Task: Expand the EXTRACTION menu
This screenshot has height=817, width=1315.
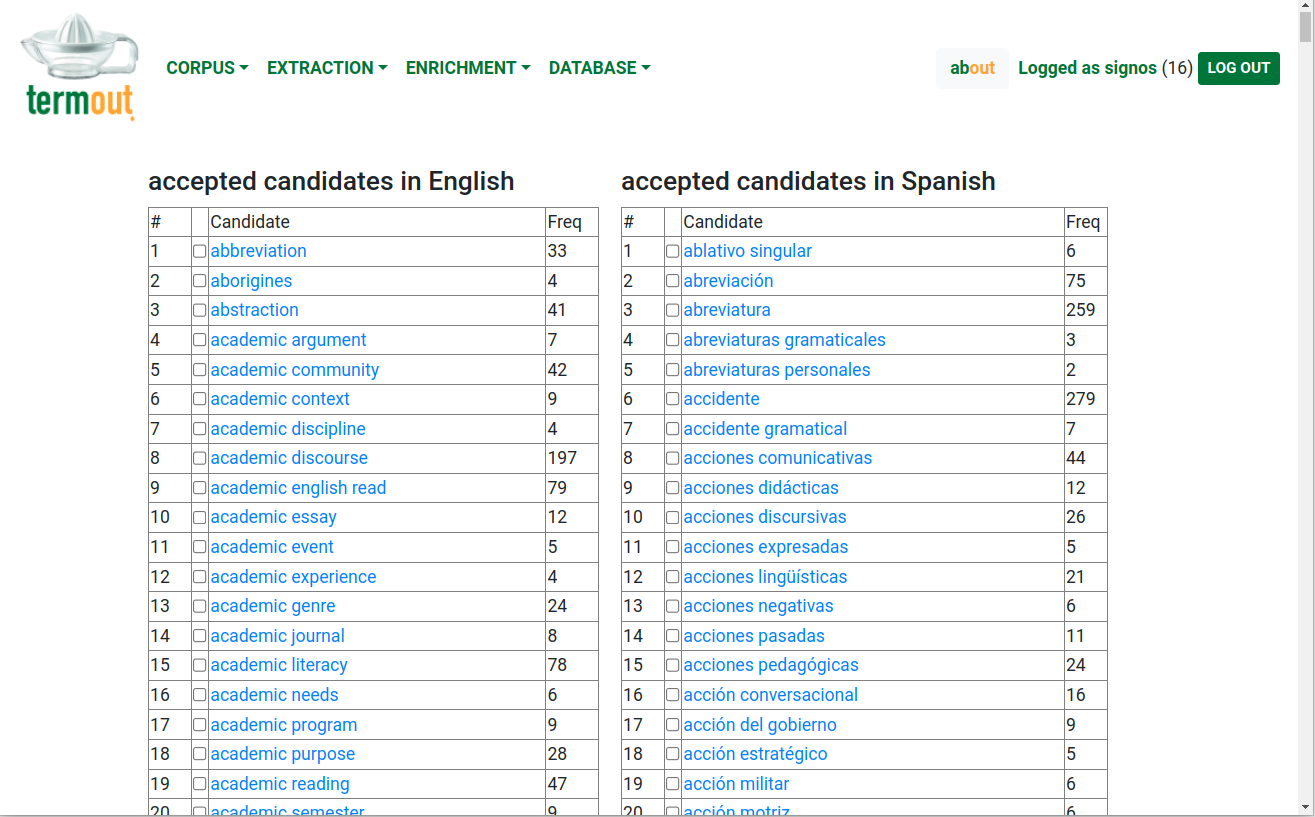Action: [326, 68]
